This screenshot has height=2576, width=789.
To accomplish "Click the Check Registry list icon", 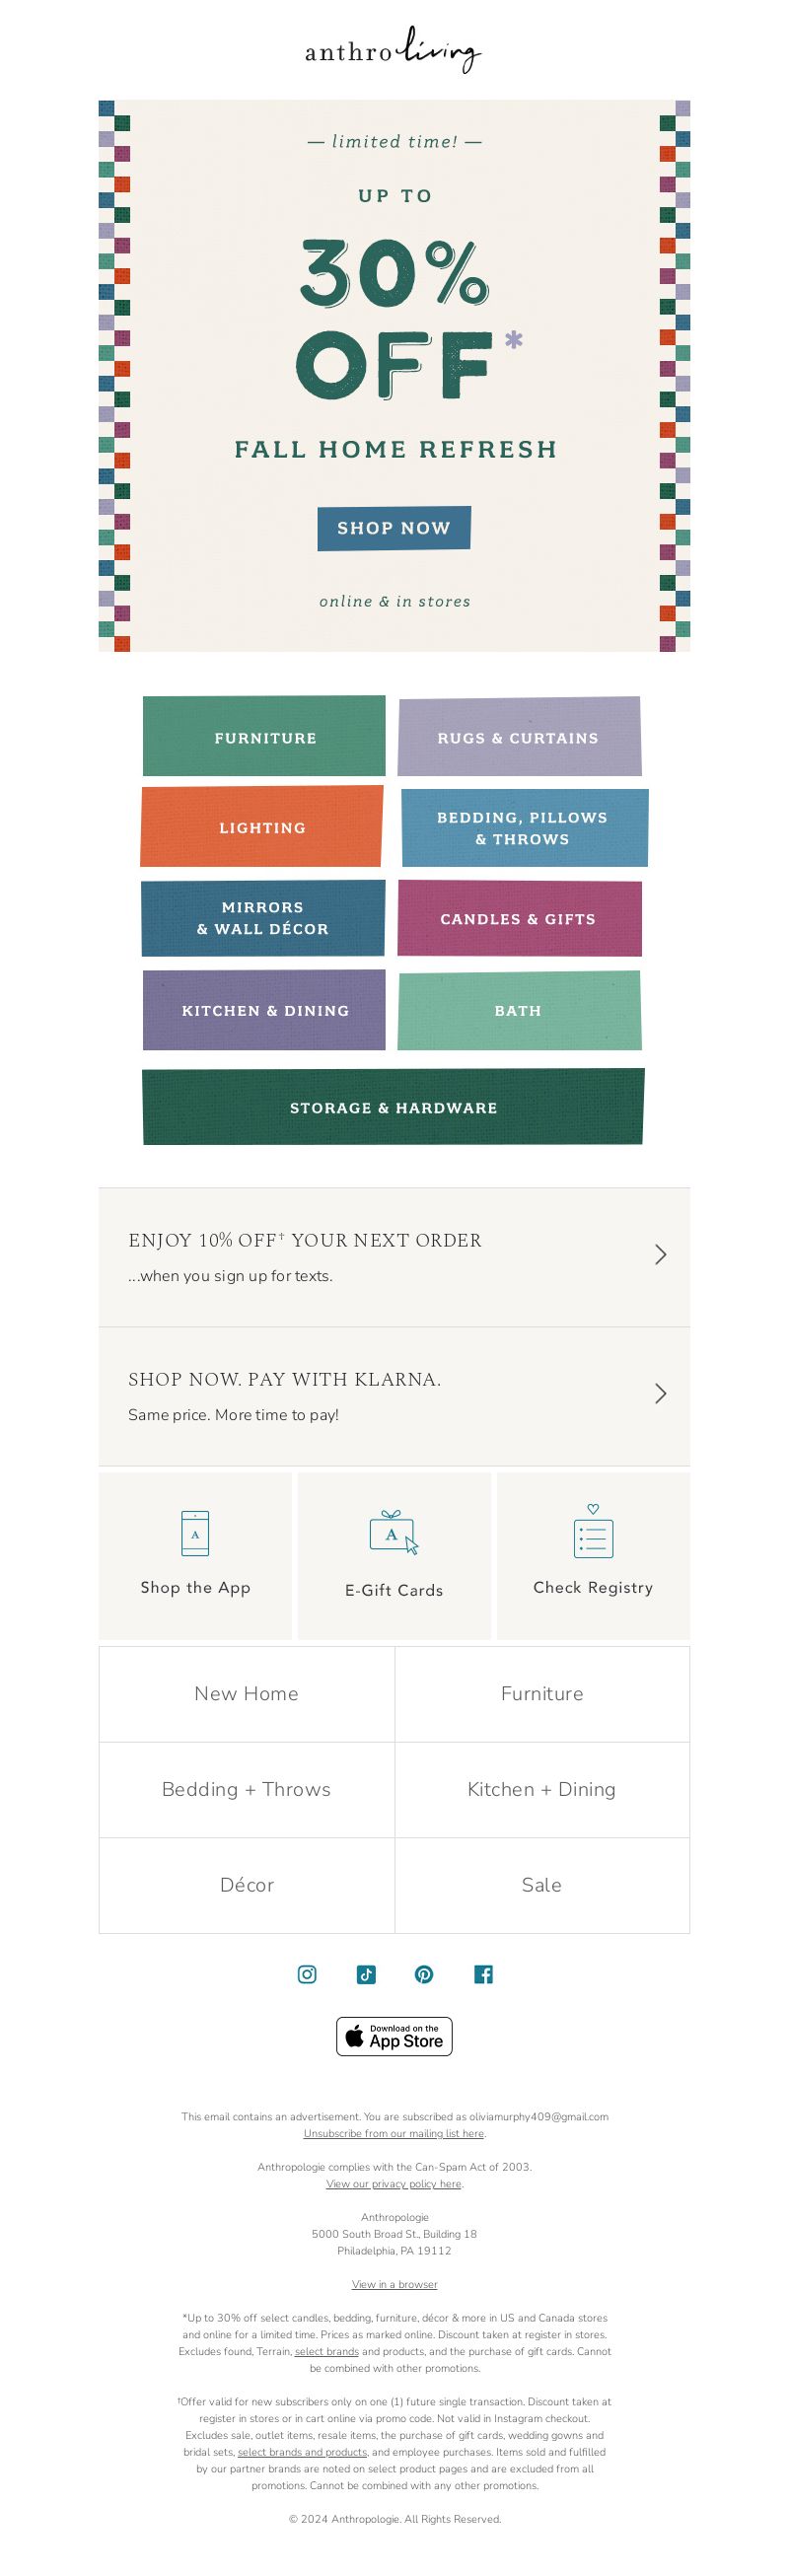I will [593, 1531].
